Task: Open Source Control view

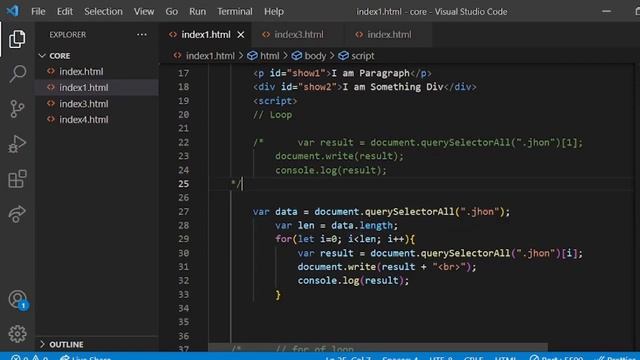Action: click(x=17, y=109)
